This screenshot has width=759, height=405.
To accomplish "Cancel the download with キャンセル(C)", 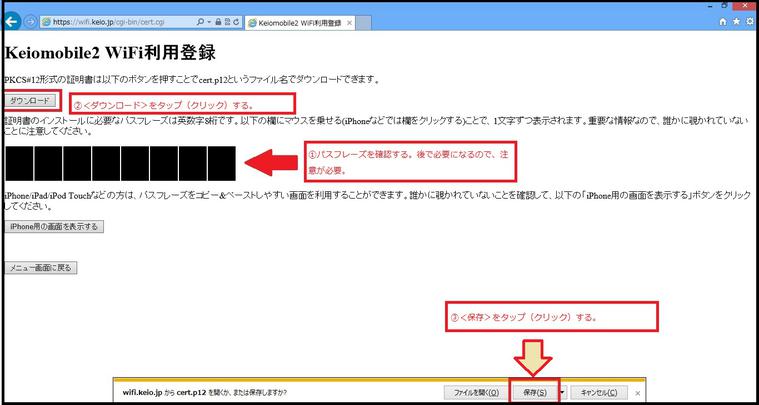I will point(598,392).
